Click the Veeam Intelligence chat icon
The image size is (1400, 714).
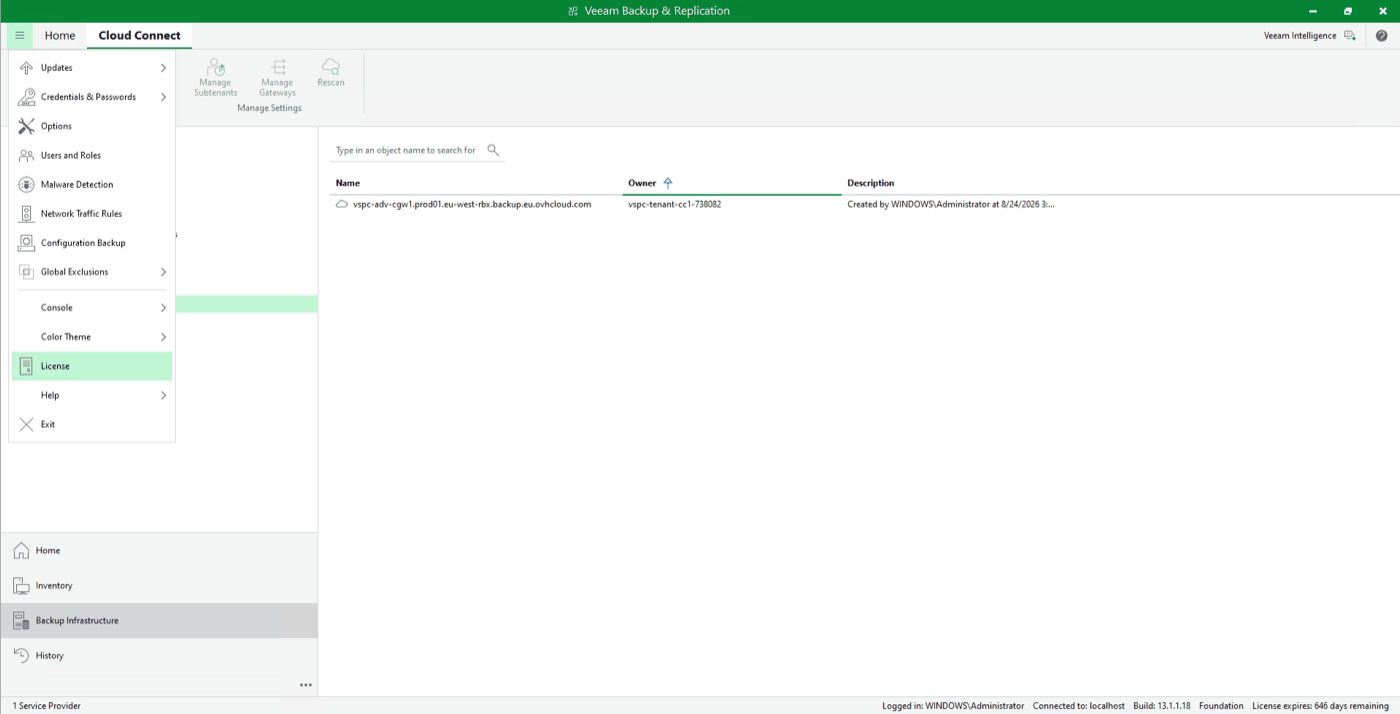(1350, 35)
